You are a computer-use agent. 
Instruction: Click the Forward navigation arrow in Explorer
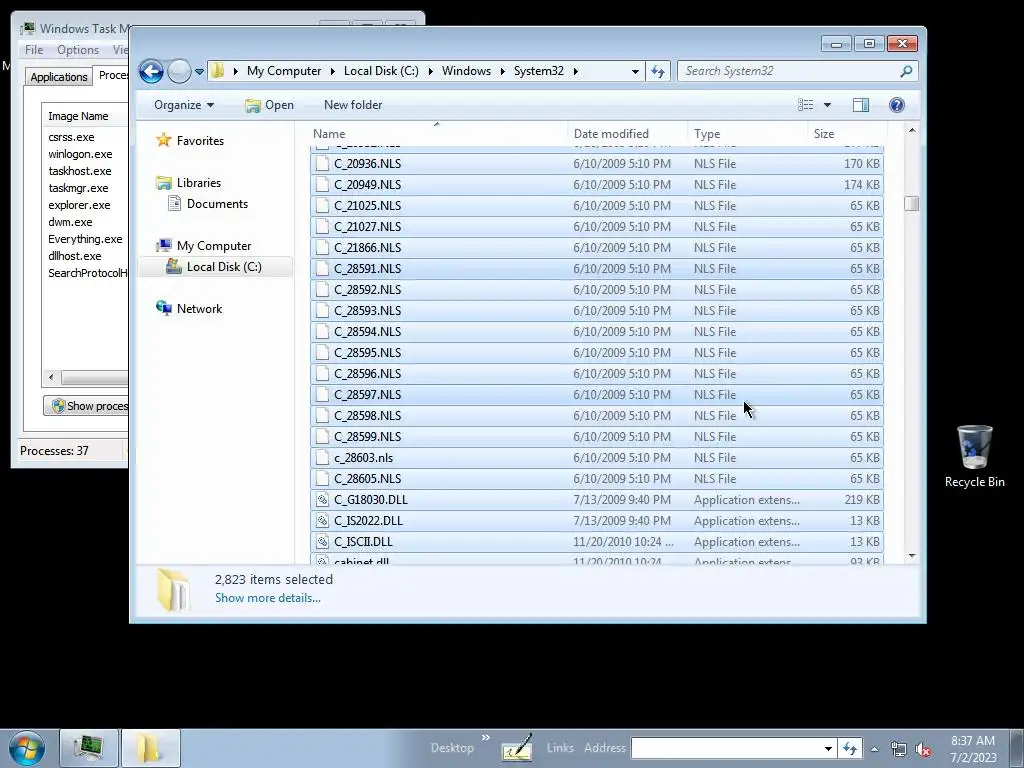tap(179, 71)
